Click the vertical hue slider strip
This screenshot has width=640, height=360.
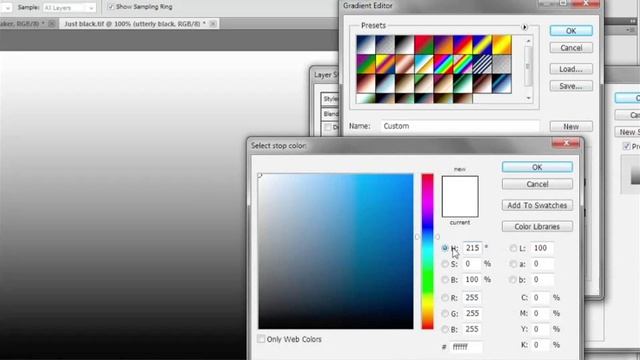(427, 251)
